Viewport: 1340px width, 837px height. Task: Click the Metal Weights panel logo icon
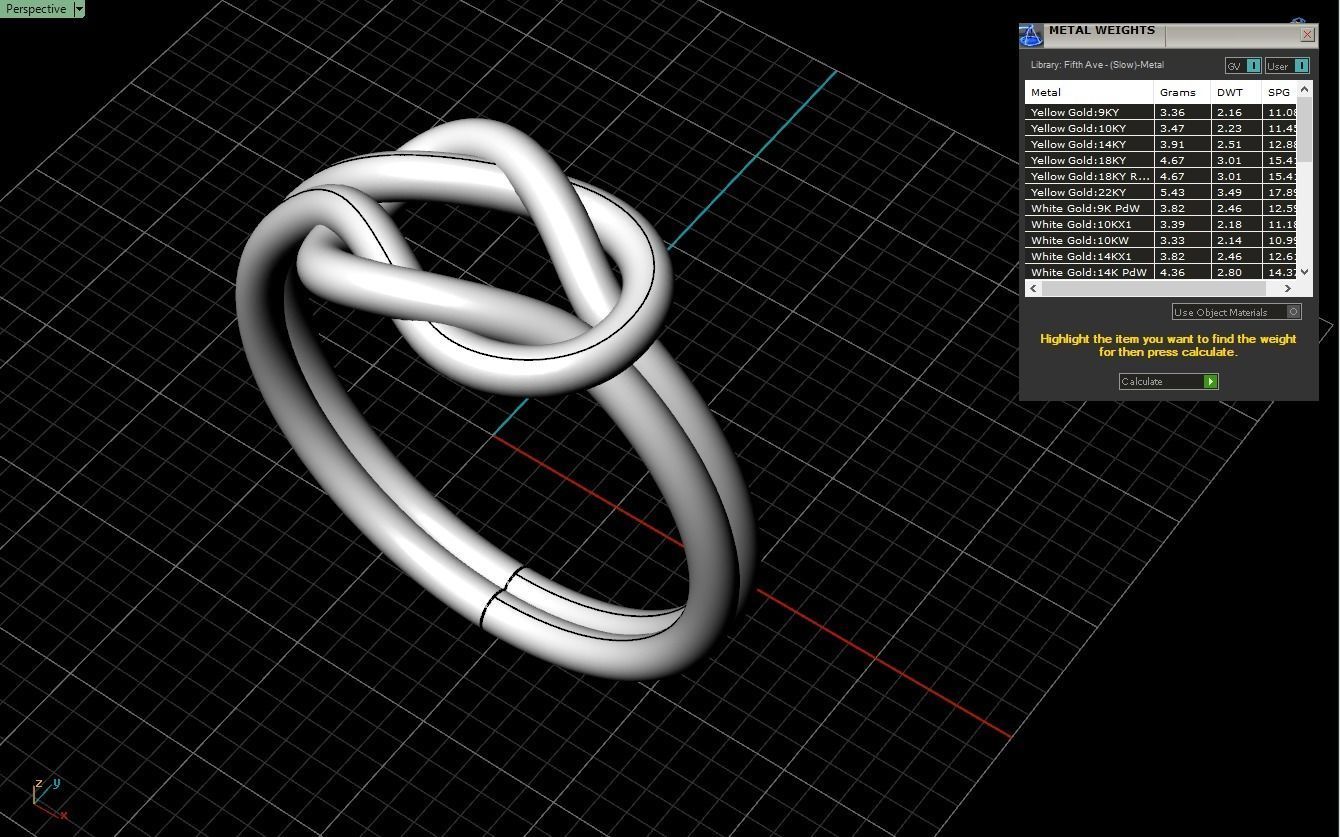pos(1031,35)
